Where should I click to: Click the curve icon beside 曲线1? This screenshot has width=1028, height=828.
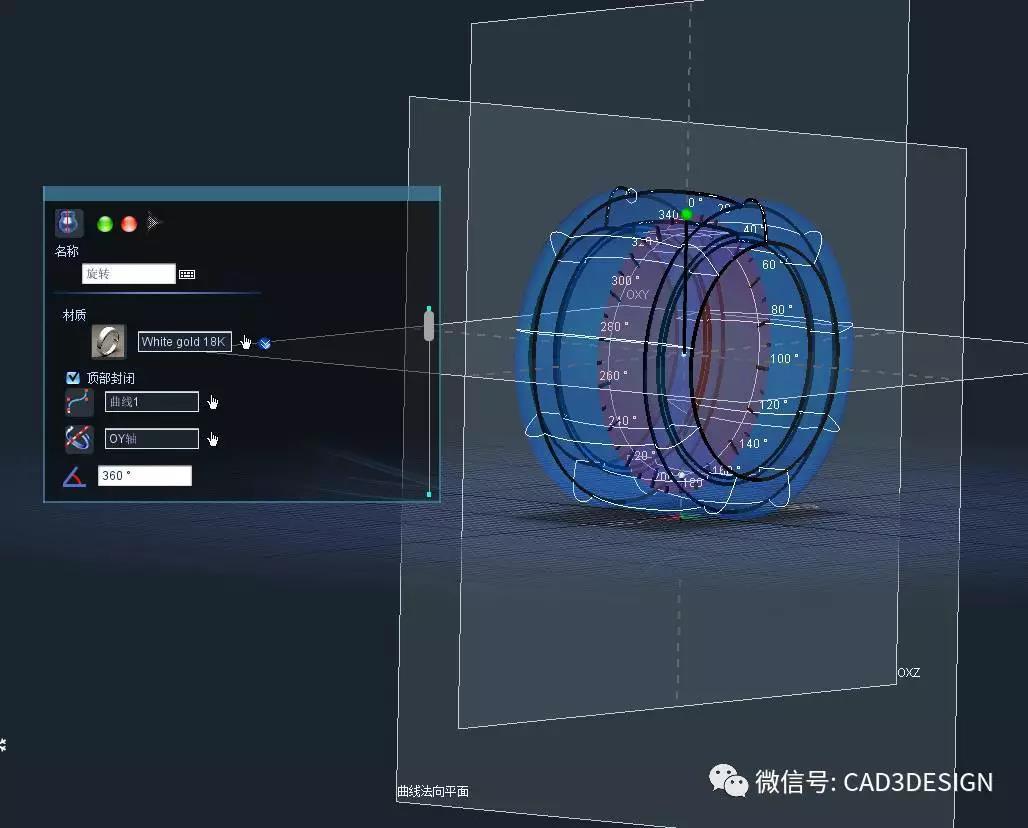79,403
